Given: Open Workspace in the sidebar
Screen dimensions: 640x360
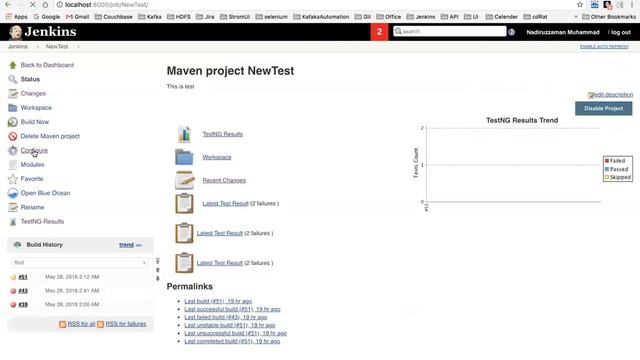Looking at the screenshot, I should 36,108.
